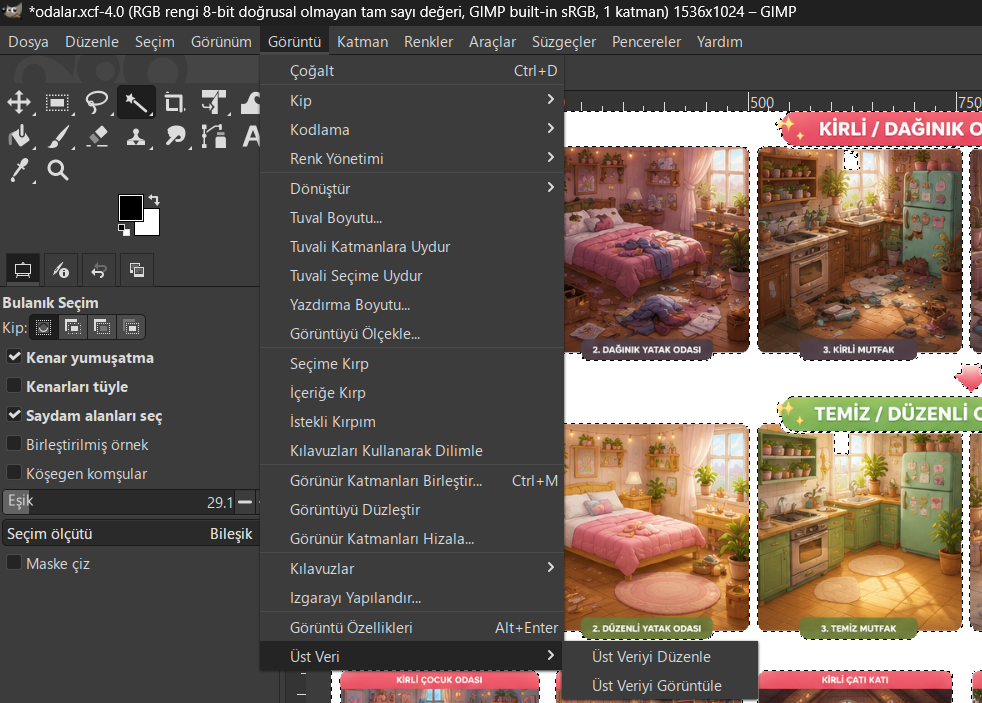Click the white background color swatch
This screenshot has width=982, height=703.
point(151,226)
